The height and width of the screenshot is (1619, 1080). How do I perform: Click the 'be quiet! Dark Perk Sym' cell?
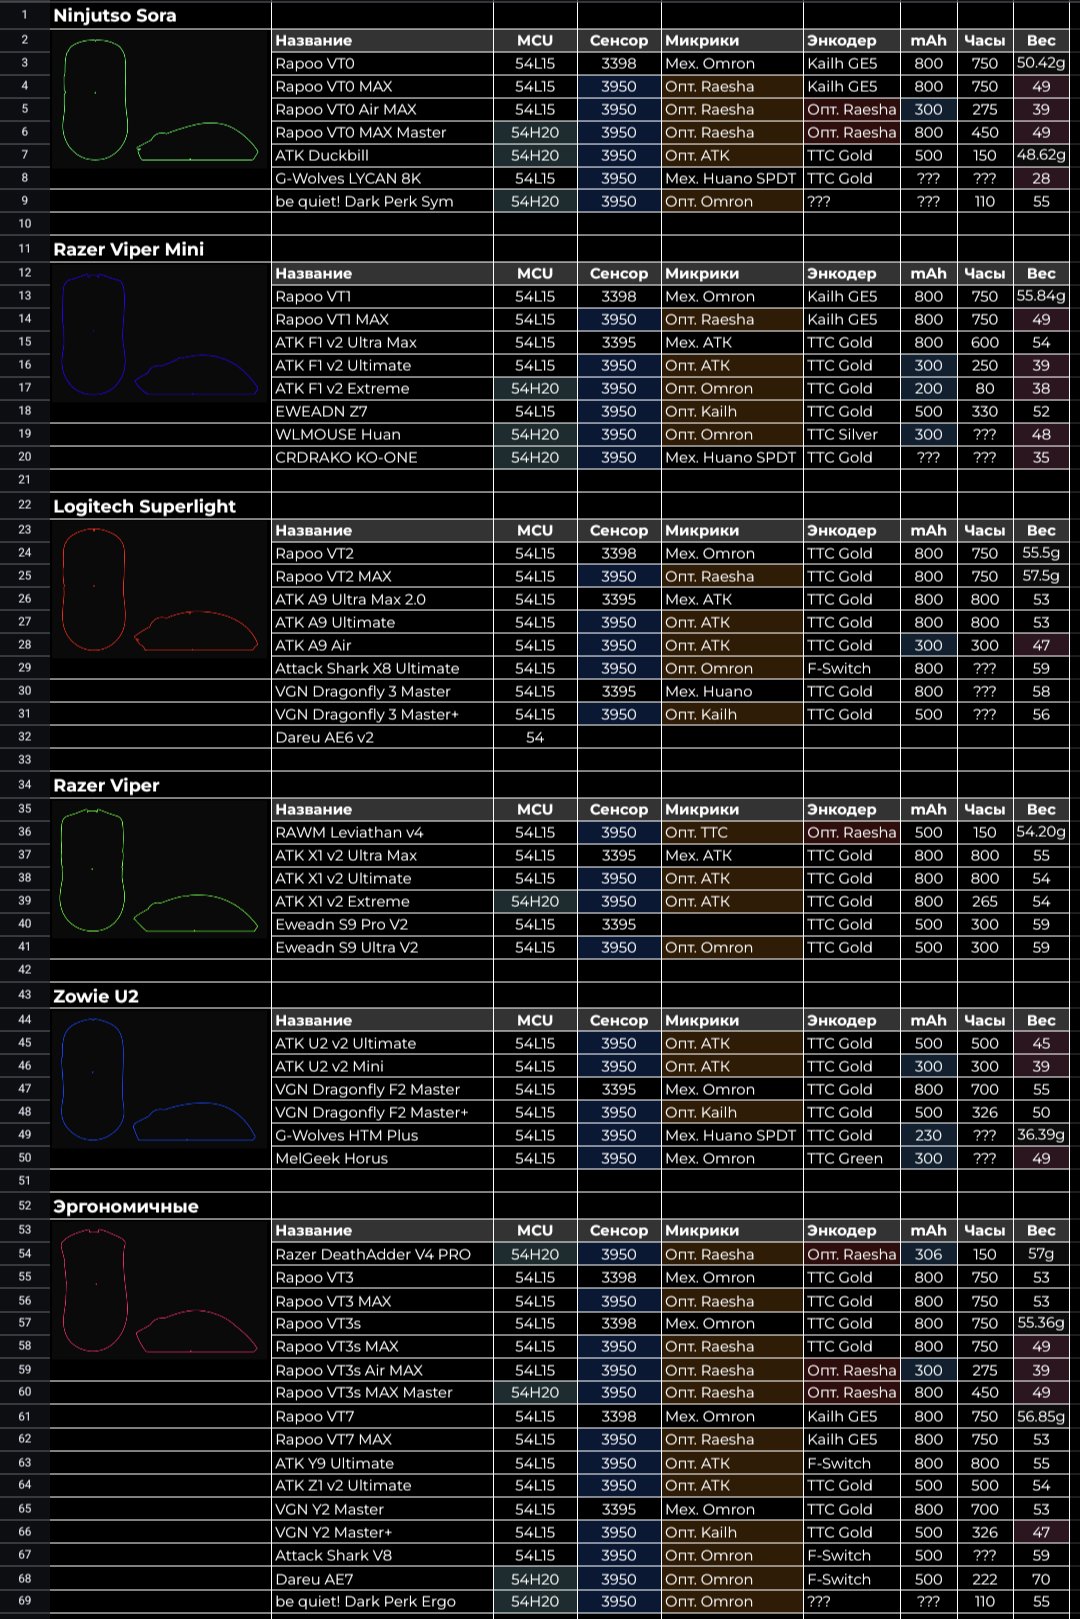pos(383,201)
